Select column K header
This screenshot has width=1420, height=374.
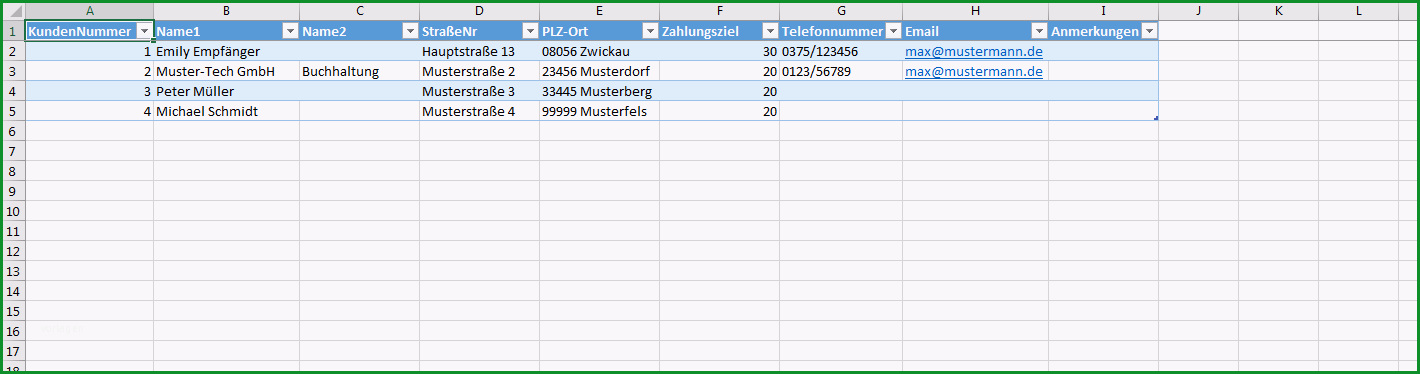tap(1278, 10)
